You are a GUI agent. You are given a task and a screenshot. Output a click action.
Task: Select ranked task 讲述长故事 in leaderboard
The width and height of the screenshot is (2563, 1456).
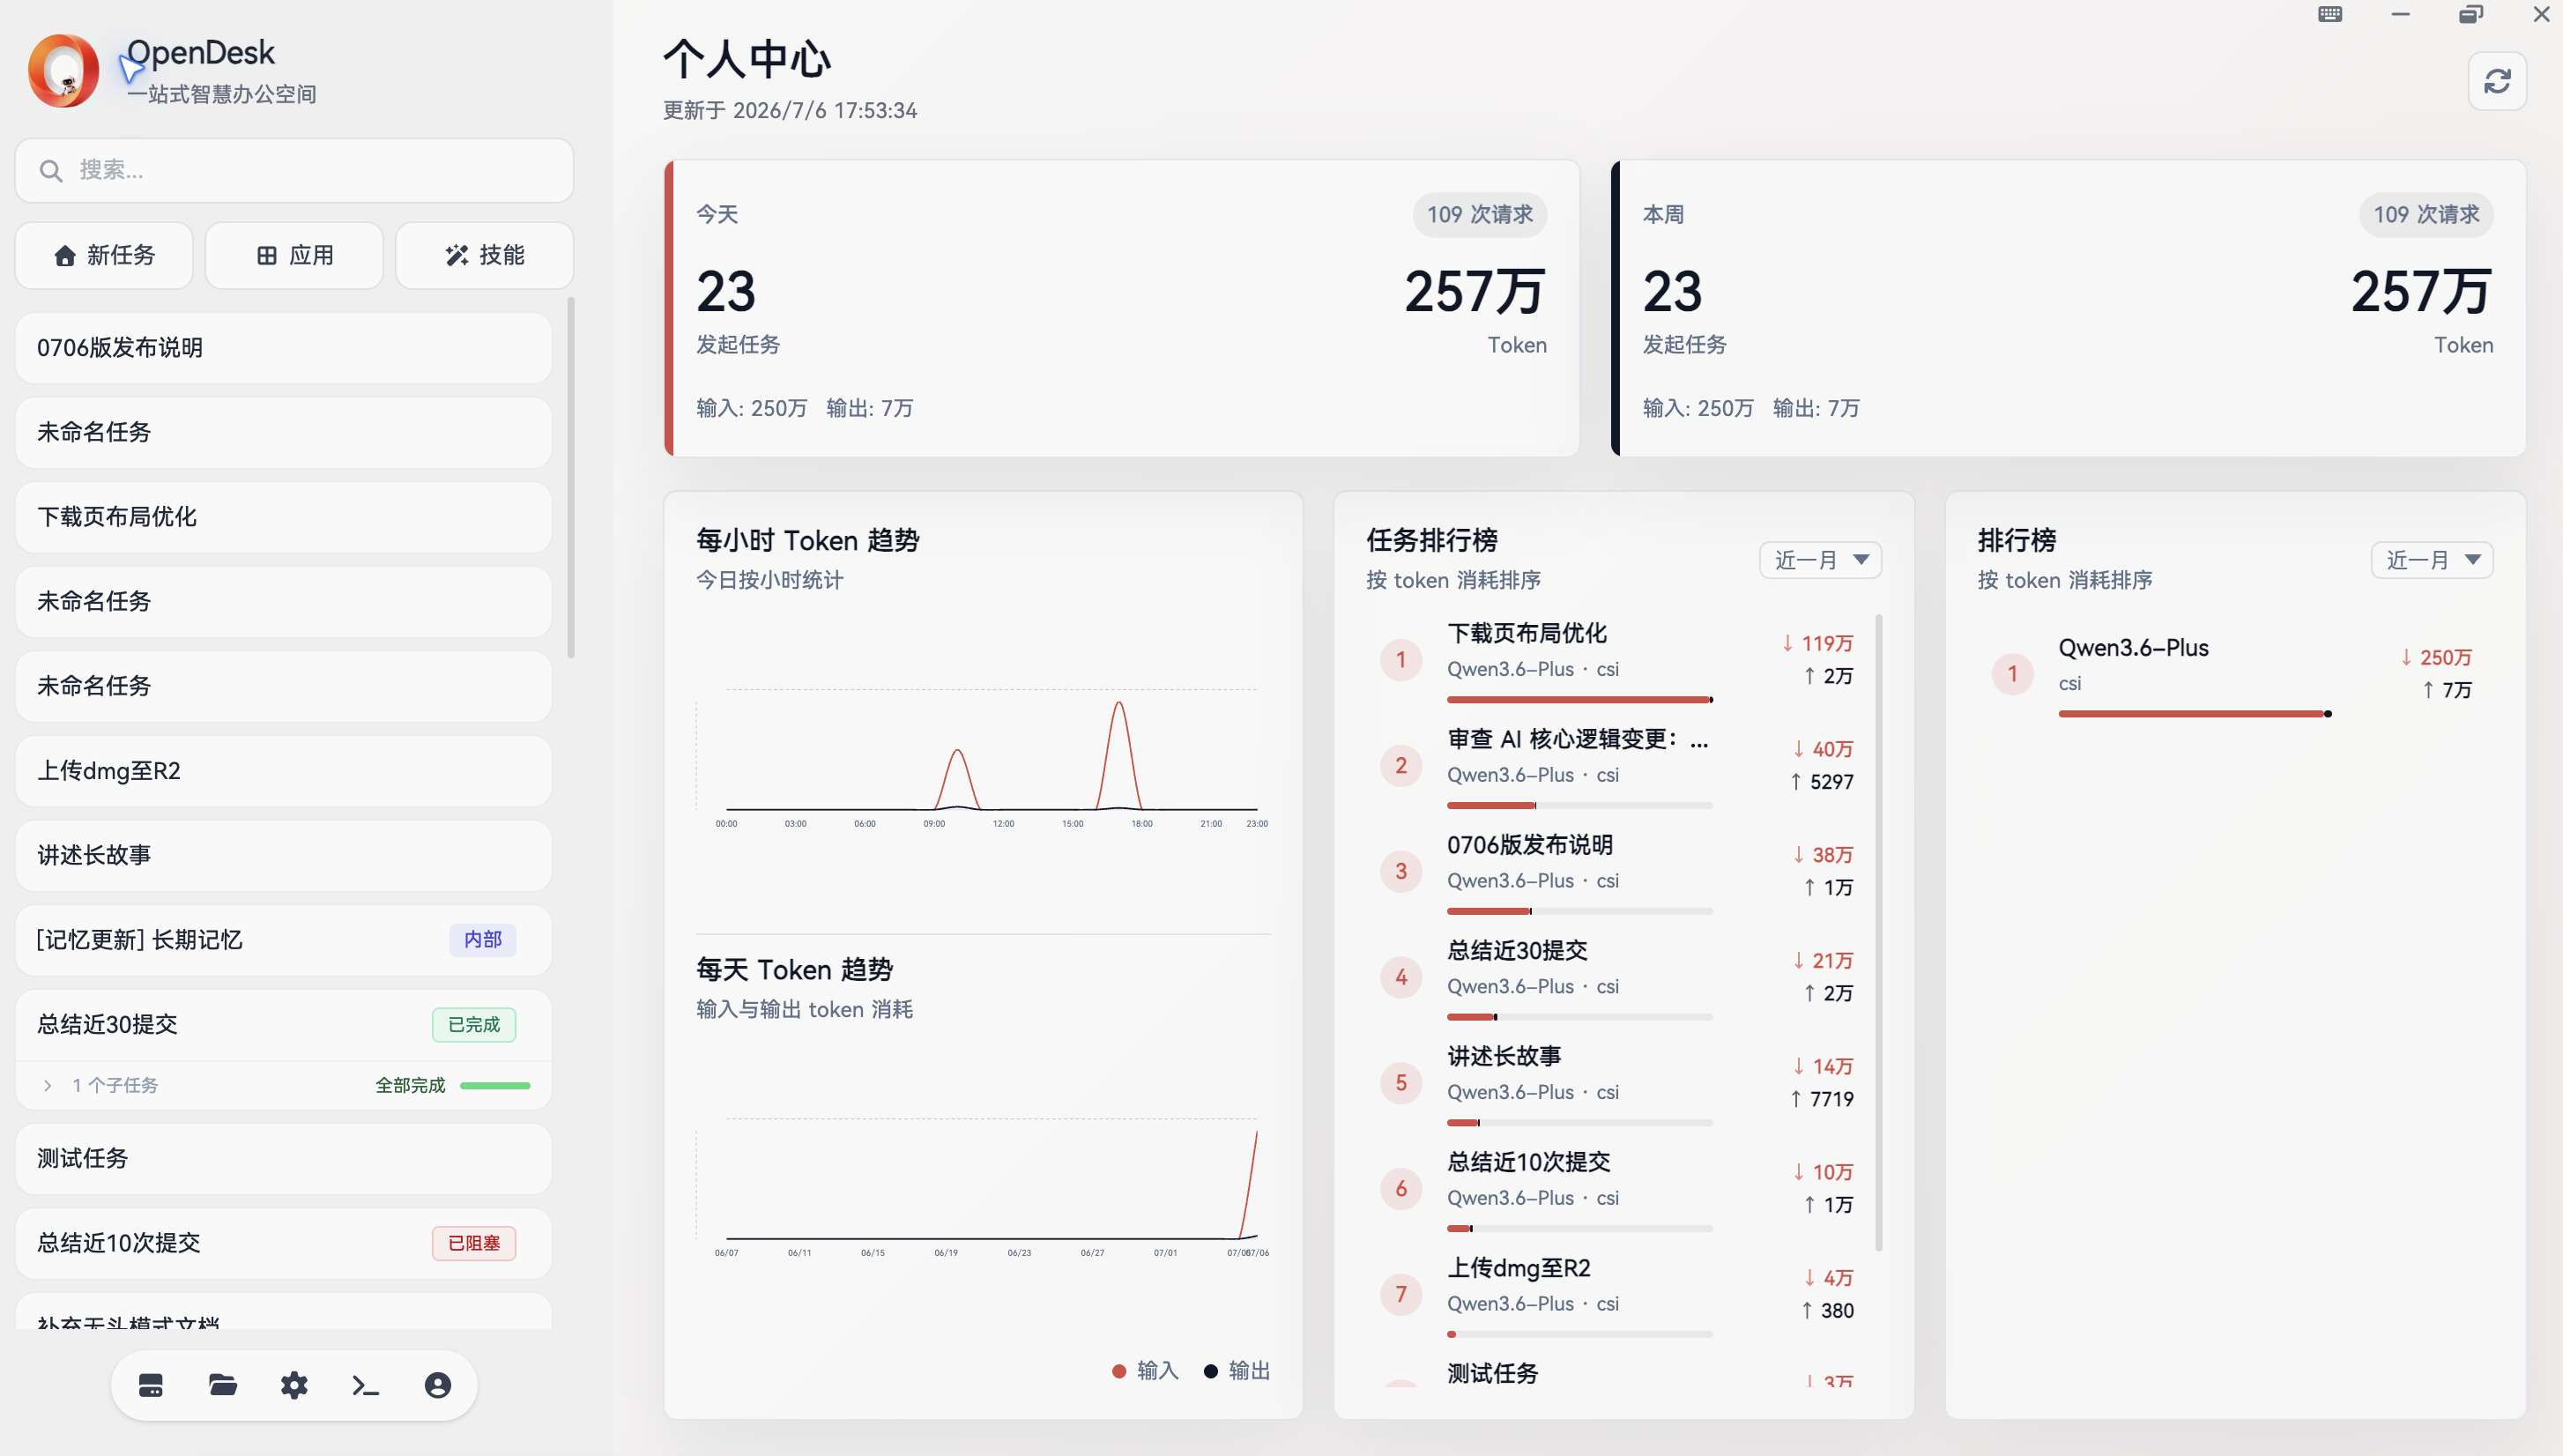coord(1616,1083)
